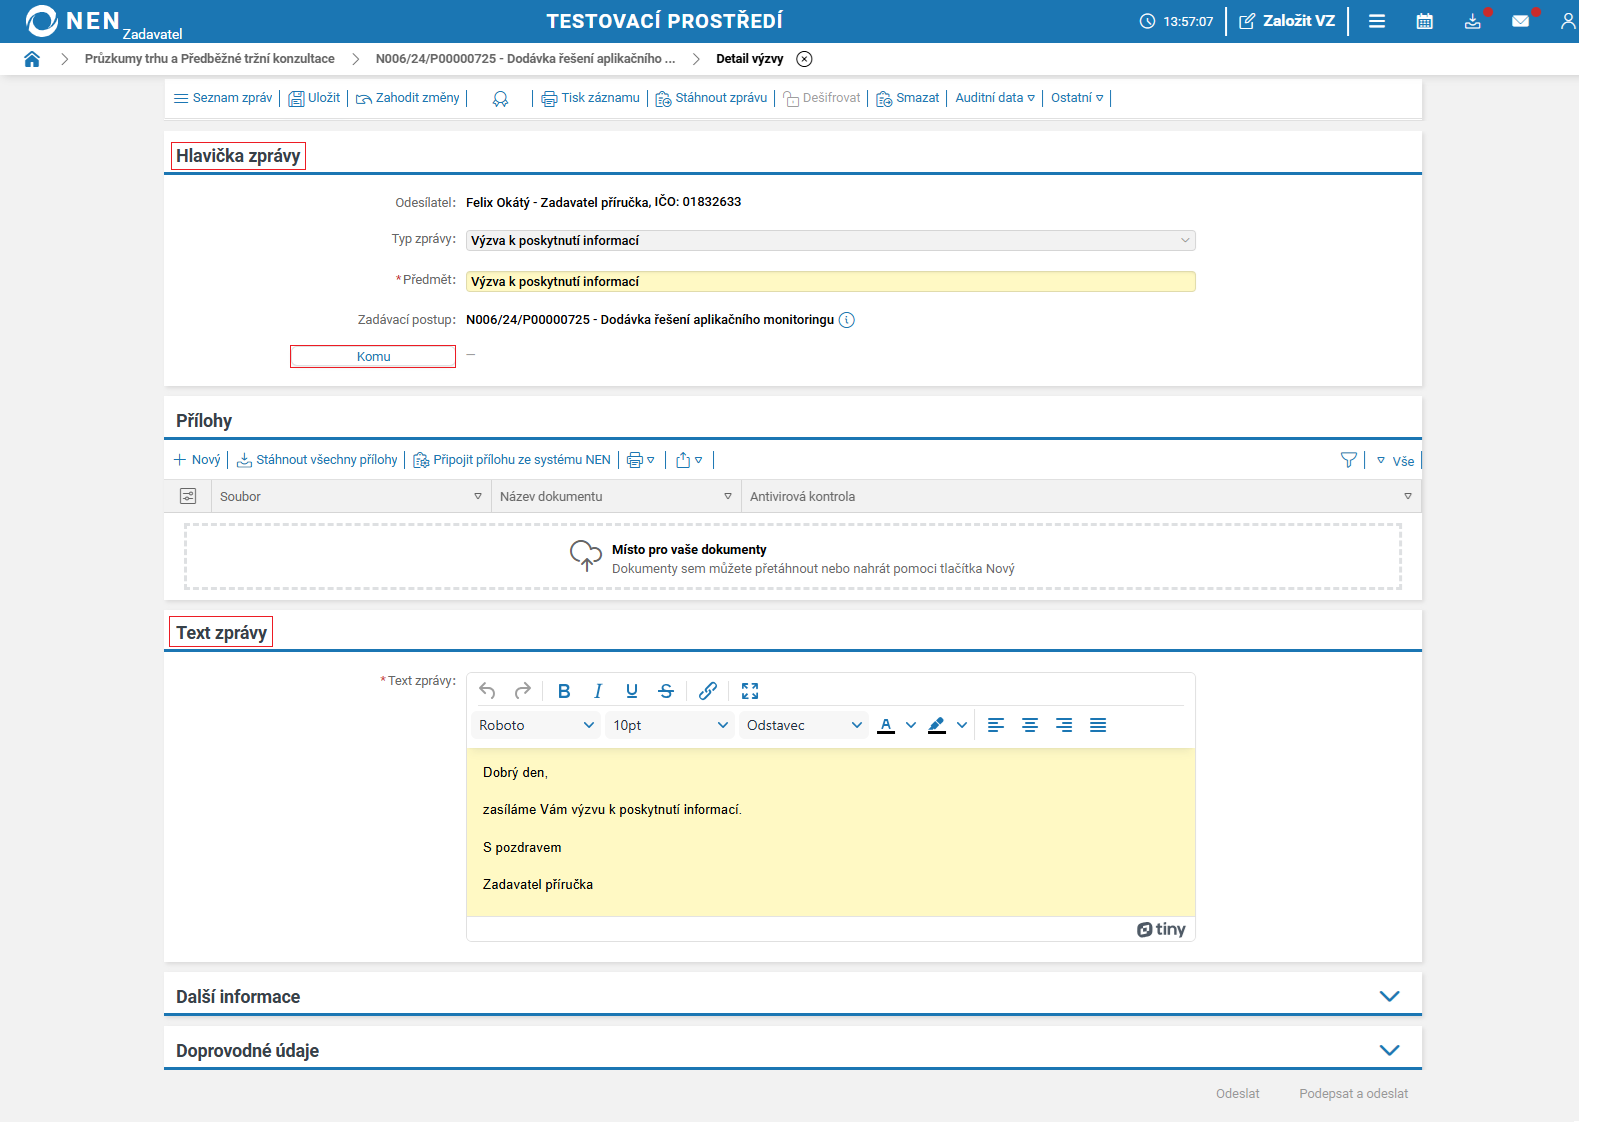Toggle underline formatting in editor
The height and width of the screenshot is (1122, 1599).
click(632, 691)
